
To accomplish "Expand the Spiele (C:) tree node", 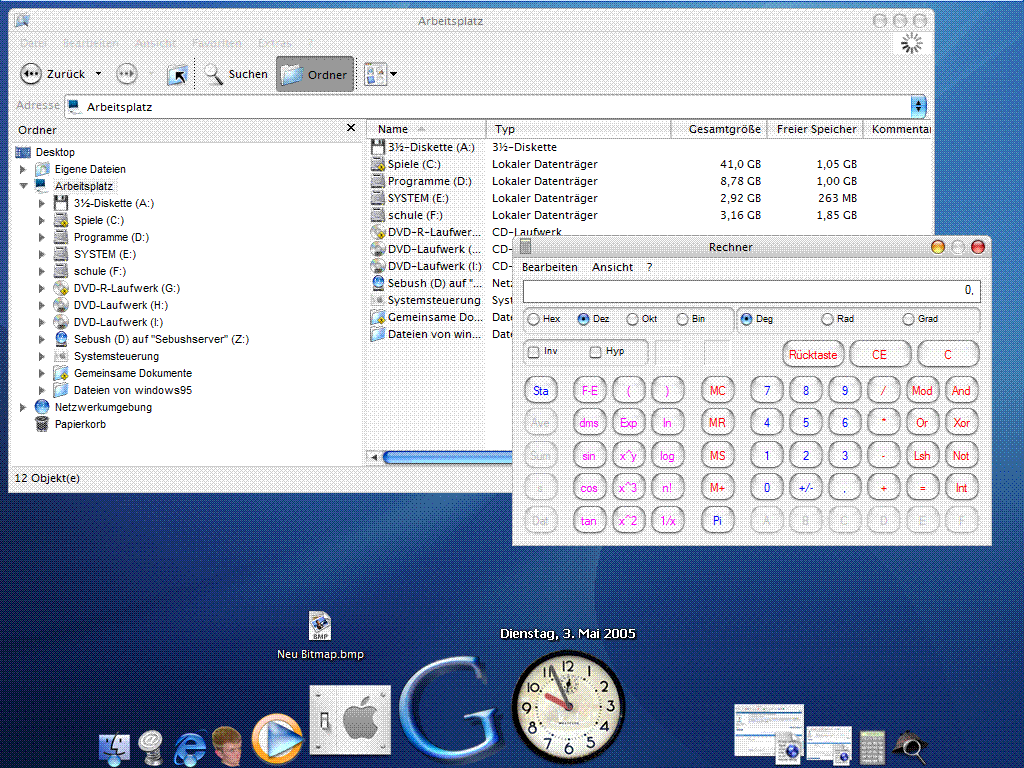I will click(42, 220).
